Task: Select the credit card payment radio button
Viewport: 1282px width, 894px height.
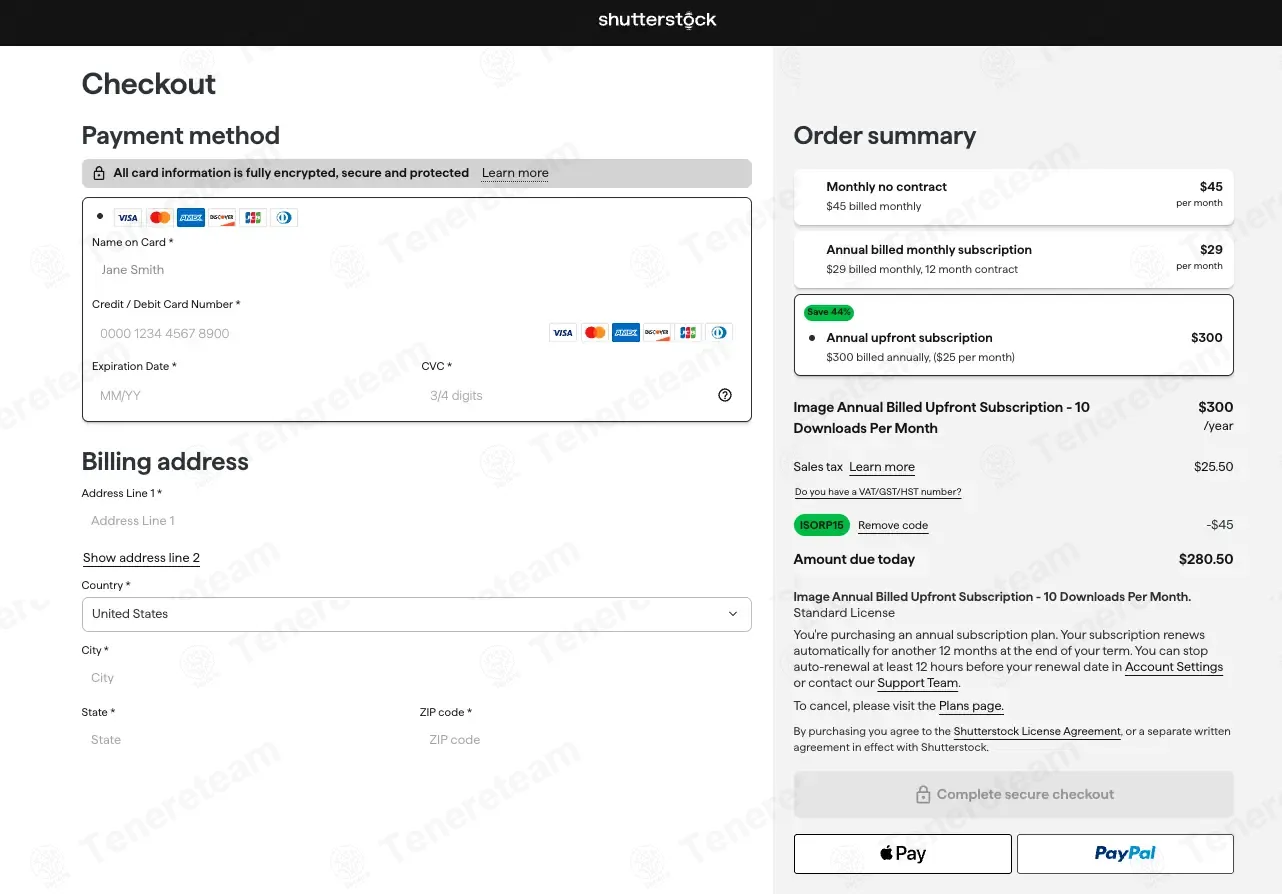Action: [100, 216]
